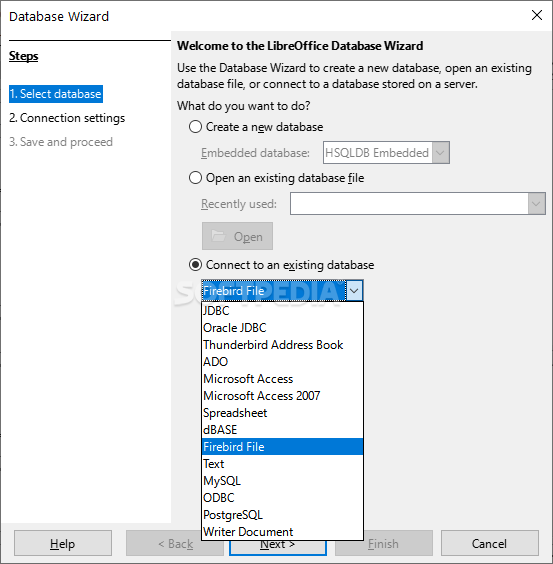Go to Connection settings step
Viewport: 553px width, 564px height.
click(67, 118)
